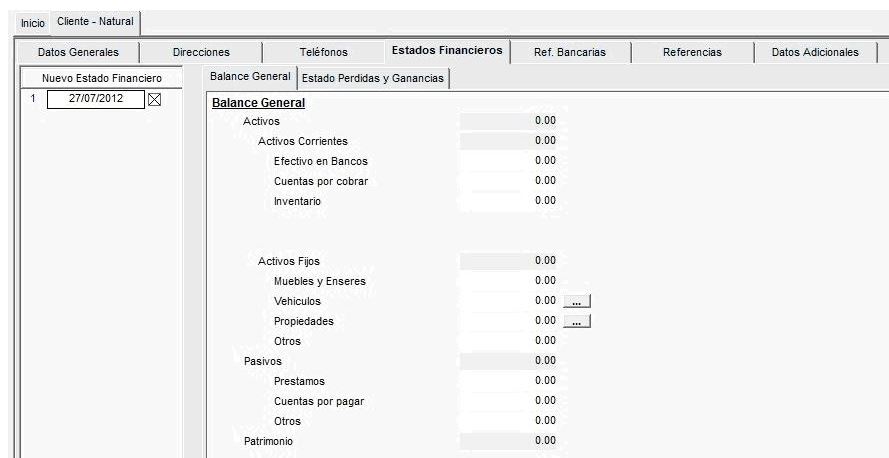This screenshot has width=889, height=458.
Task: Select the Ref. Bancarias tab
Action: coord(570,52)
